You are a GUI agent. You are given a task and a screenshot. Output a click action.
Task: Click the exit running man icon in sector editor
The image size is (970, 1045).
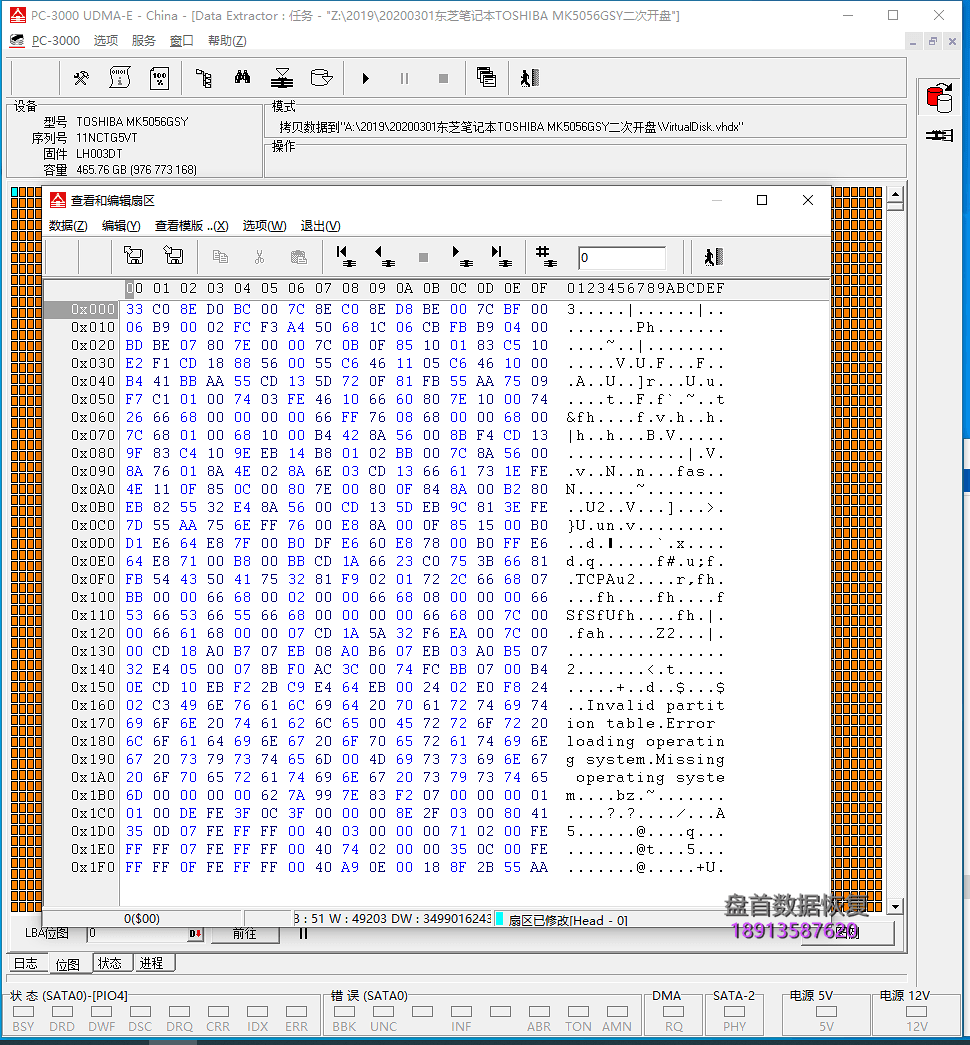coord(714,257)
